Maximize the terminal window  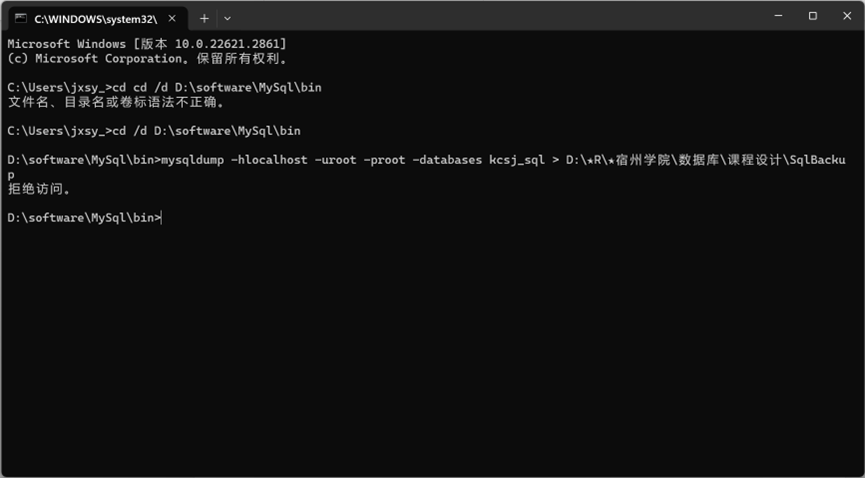[812, 16]
